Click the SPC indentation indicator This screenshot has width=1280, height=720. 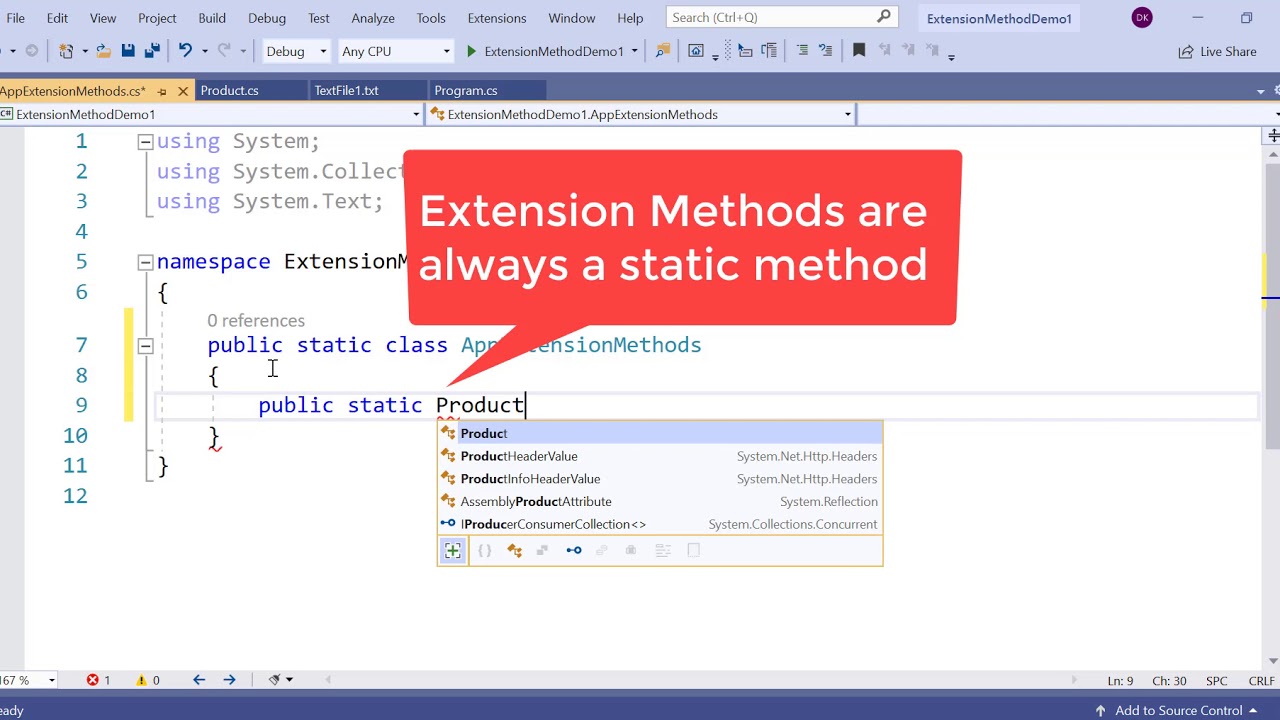1217,680
